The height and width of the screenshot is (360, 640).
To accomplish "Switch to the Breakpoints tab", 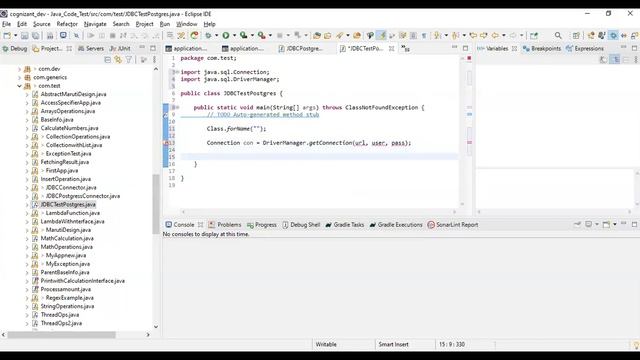I will 542,49.
